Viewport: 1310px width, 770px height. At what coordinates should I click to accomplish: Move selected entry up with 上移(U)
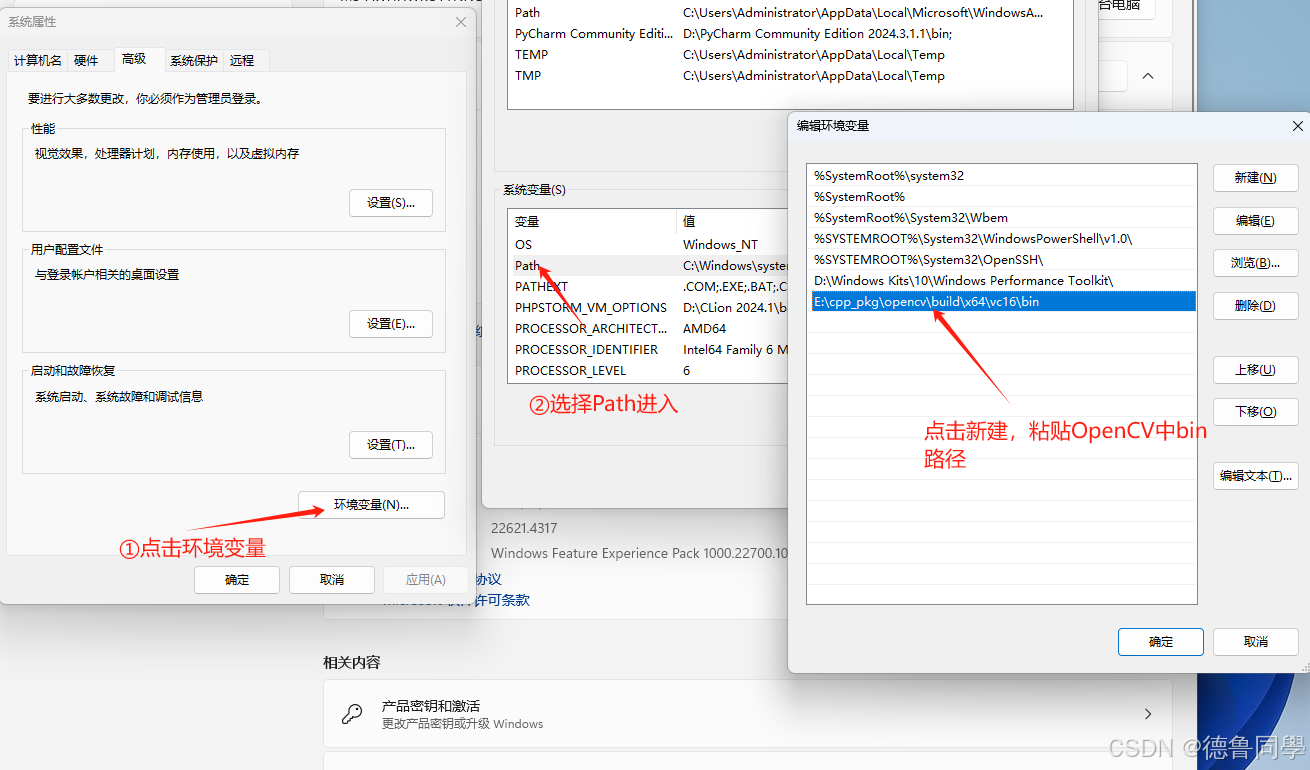[x=1255, y=370]
